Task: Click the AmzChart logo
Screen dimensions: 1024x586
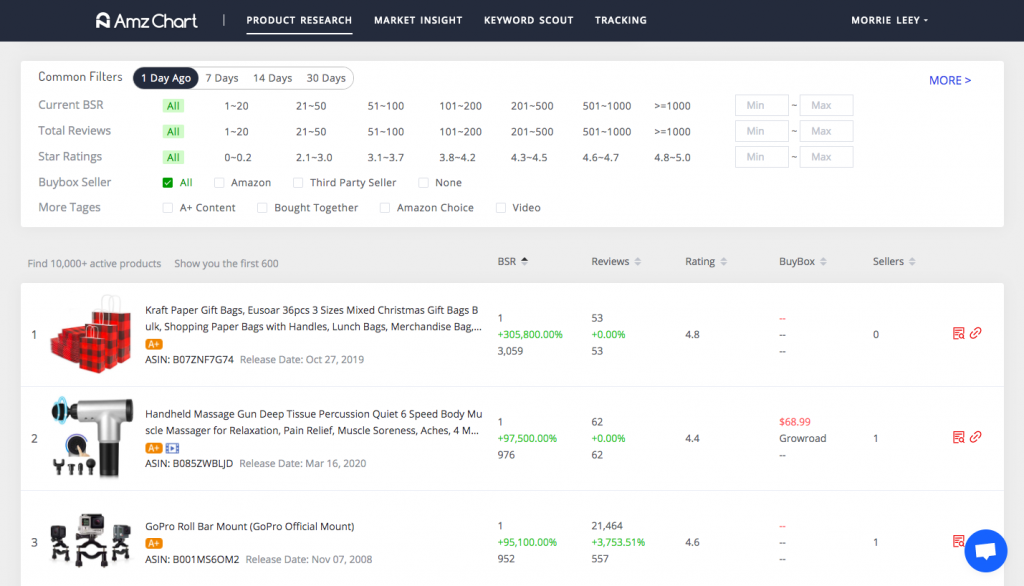Action: 146,20
